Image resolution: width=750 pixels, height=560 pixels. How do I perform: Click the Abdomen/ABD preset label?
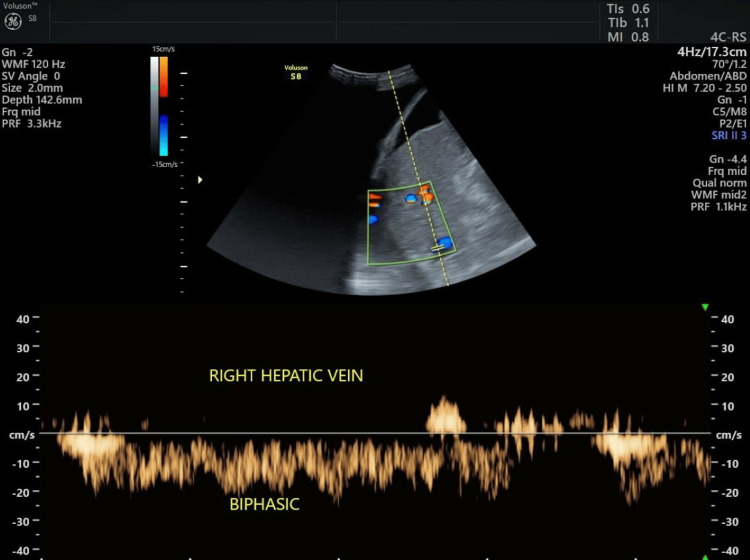(x=708, y=76)
